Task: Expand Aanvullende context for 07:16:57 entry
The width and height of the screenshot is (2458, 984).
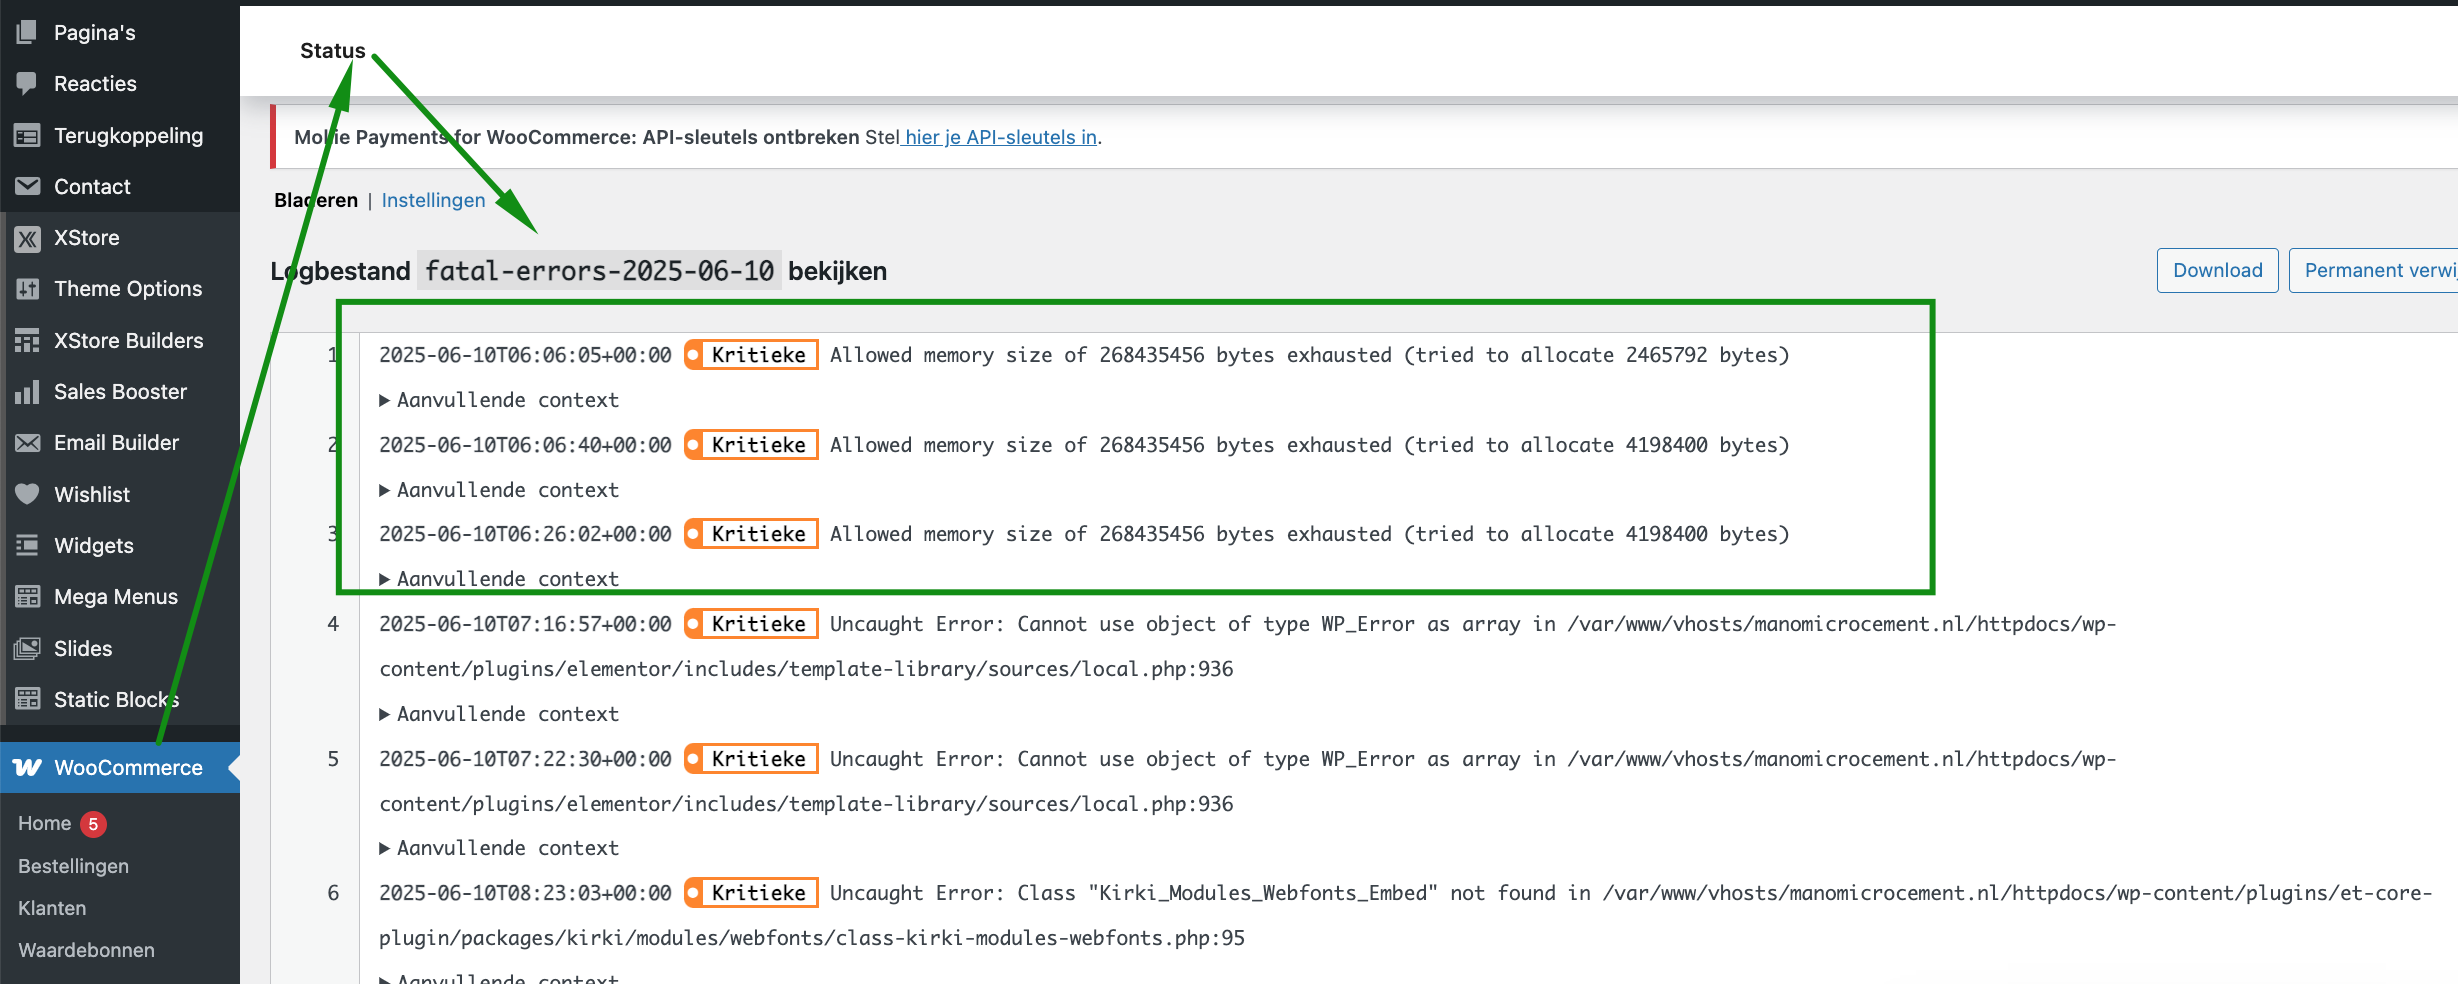Action: 499,714
